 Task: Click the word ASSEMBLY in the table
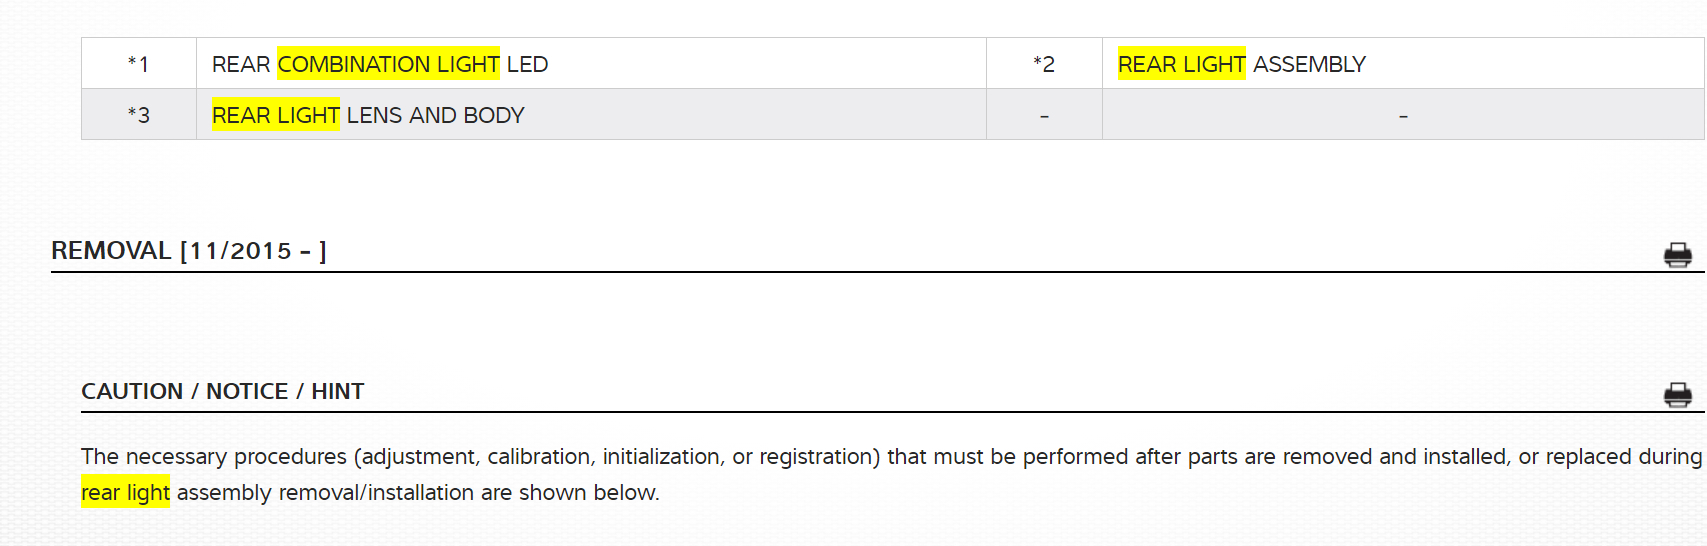click(1309, 64)
